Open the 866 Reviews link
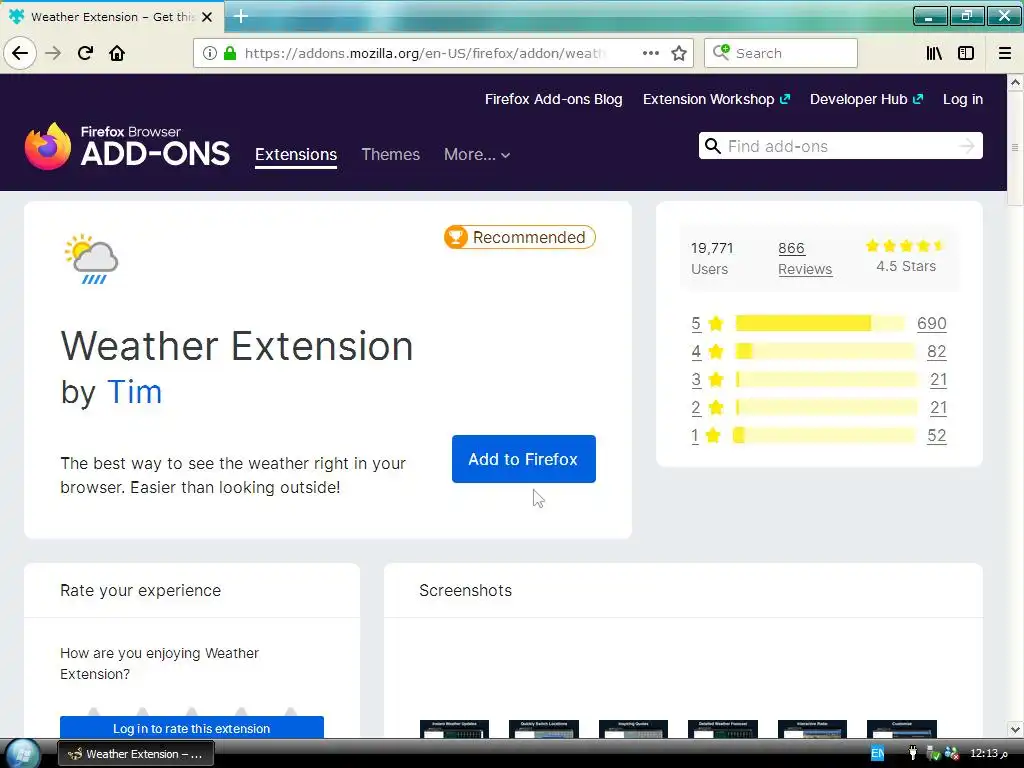Image resolution: width=1024 pixels, height=768 pixels. 805,259
